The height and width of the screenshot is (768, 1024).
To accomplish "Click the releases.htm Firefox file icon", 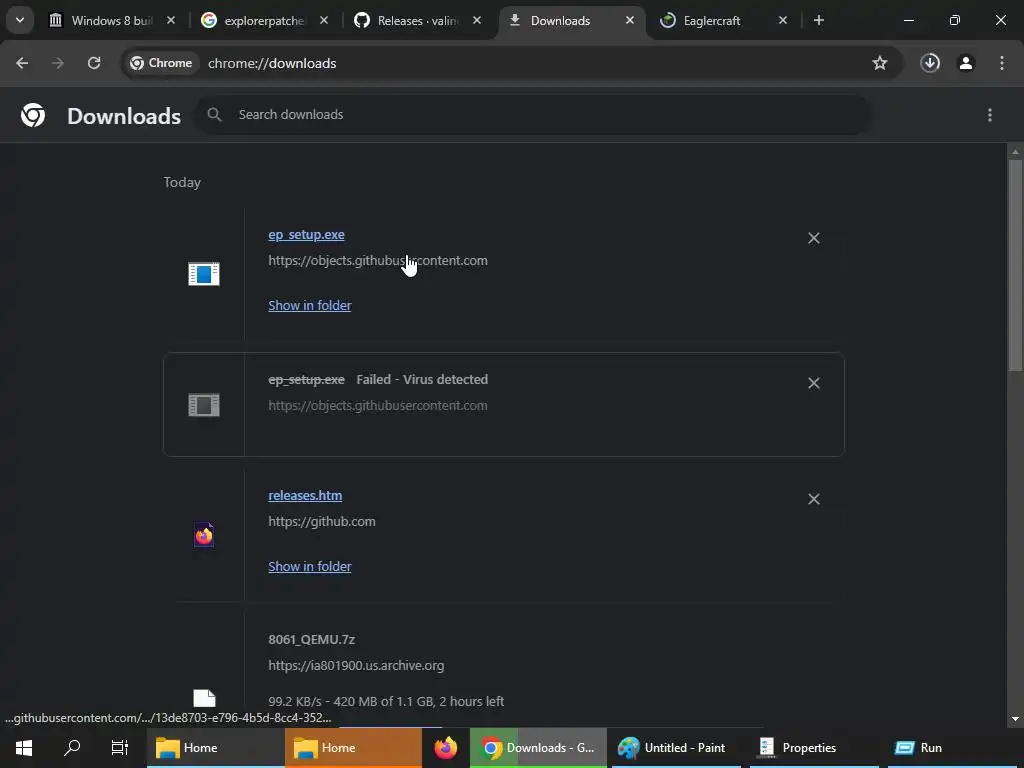I will click(x=204, y=535).
